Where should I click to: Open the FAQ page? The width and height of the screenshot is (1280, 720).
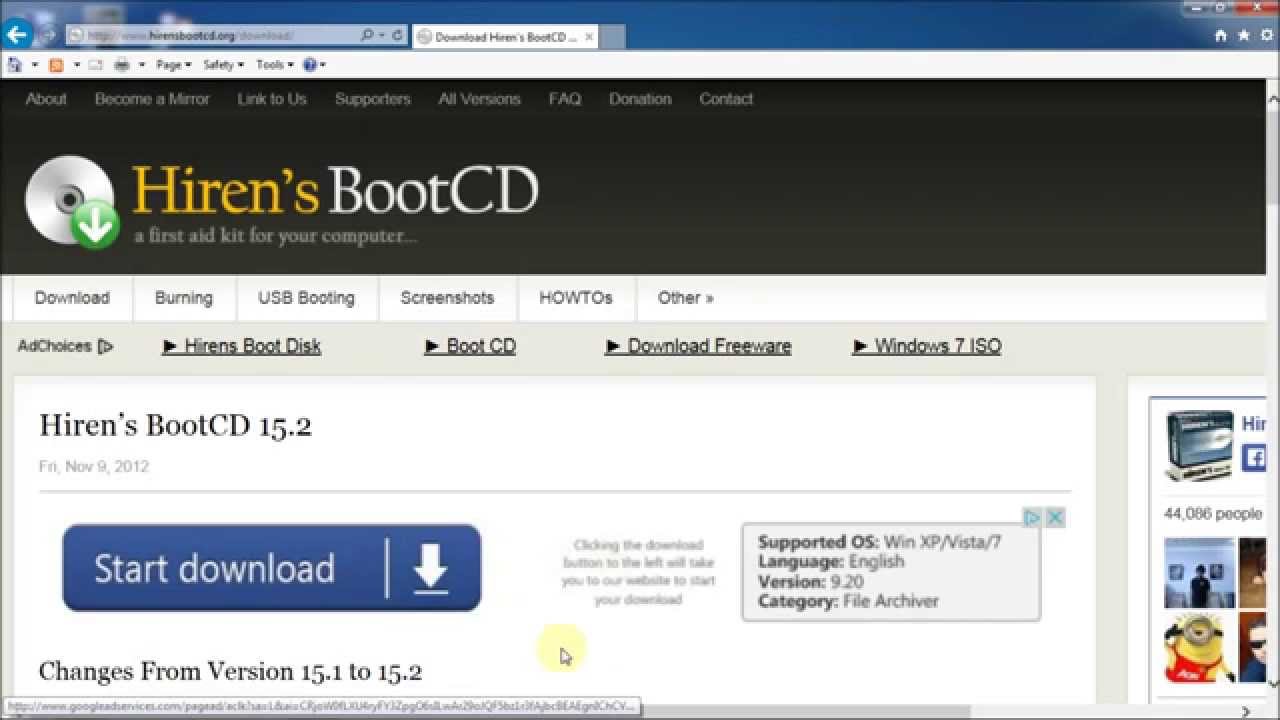point(565,99)
